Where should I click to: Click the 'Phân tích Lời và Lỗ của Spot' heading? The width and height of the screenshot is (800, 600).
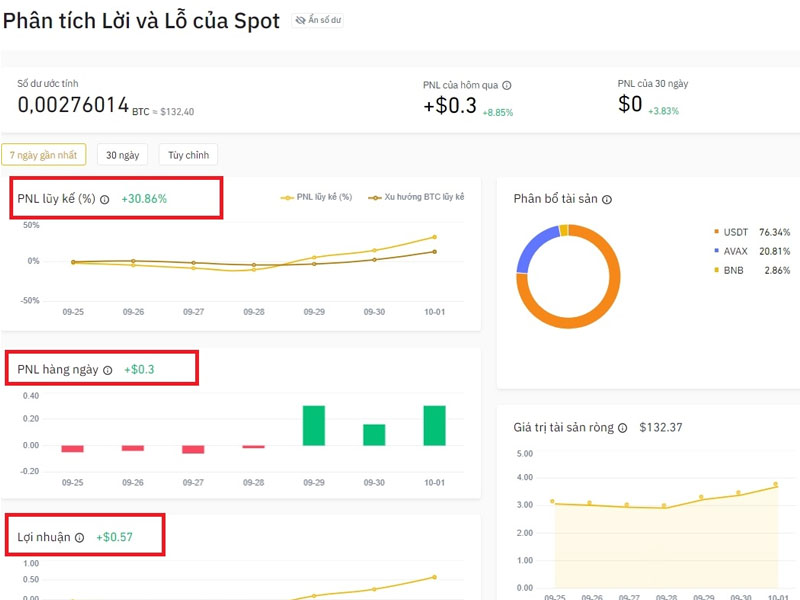click(141, 21)
